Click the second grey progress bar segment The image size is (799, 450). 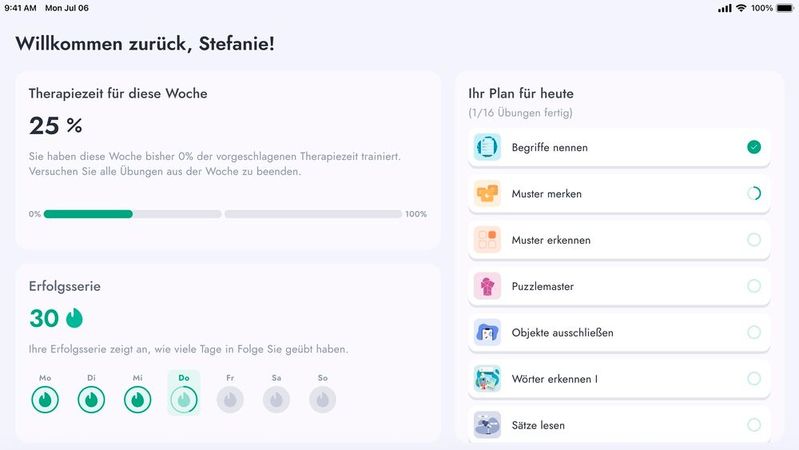tap(313, 214)
